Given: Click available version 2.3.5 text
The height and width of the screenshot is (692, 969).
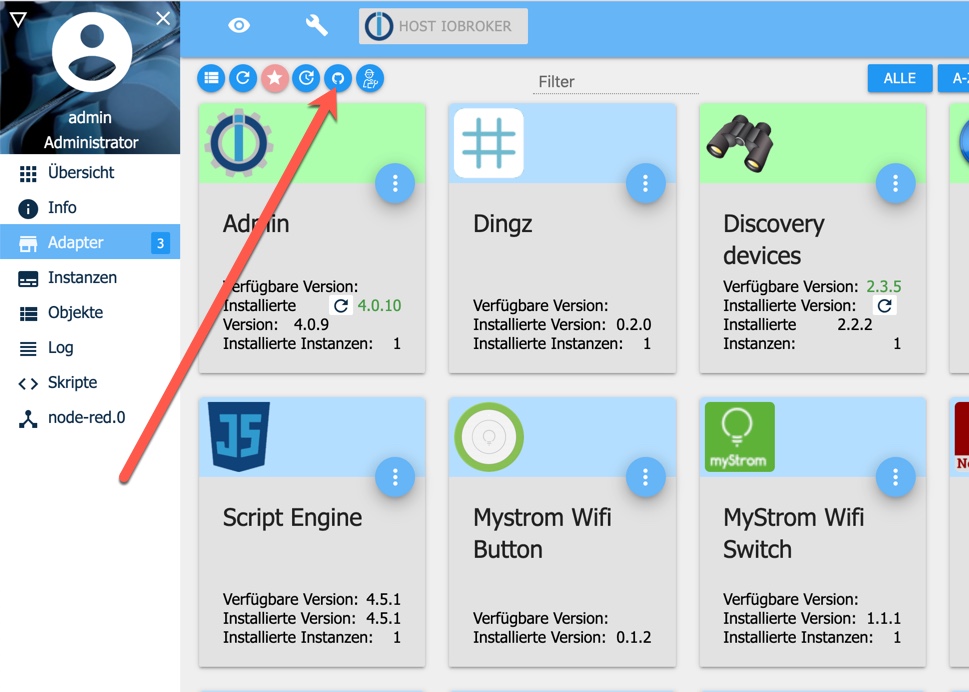Looking at the screenshot, I should click(884, 287).
